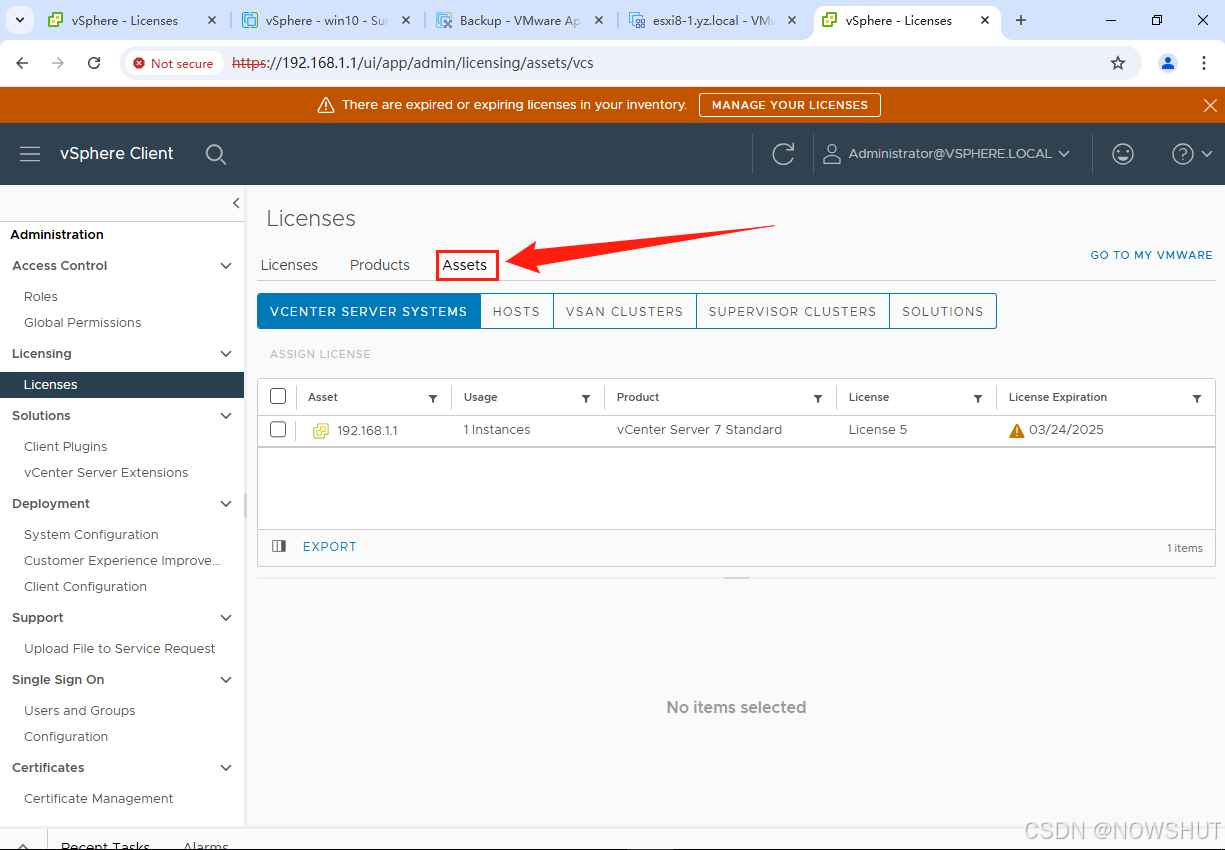1225x850 pixels.
Task: Open Roles in the sidebar
Action: pos(41,297)
